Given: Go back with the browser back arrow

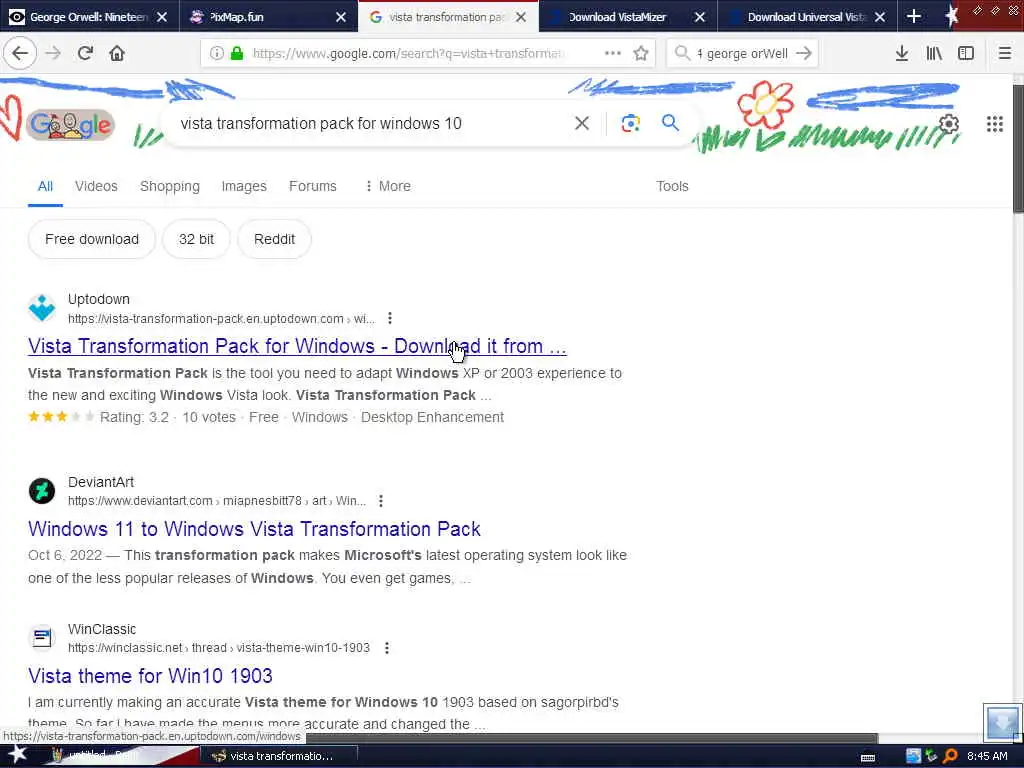Looking at the screenshot, I should point(20,53).
